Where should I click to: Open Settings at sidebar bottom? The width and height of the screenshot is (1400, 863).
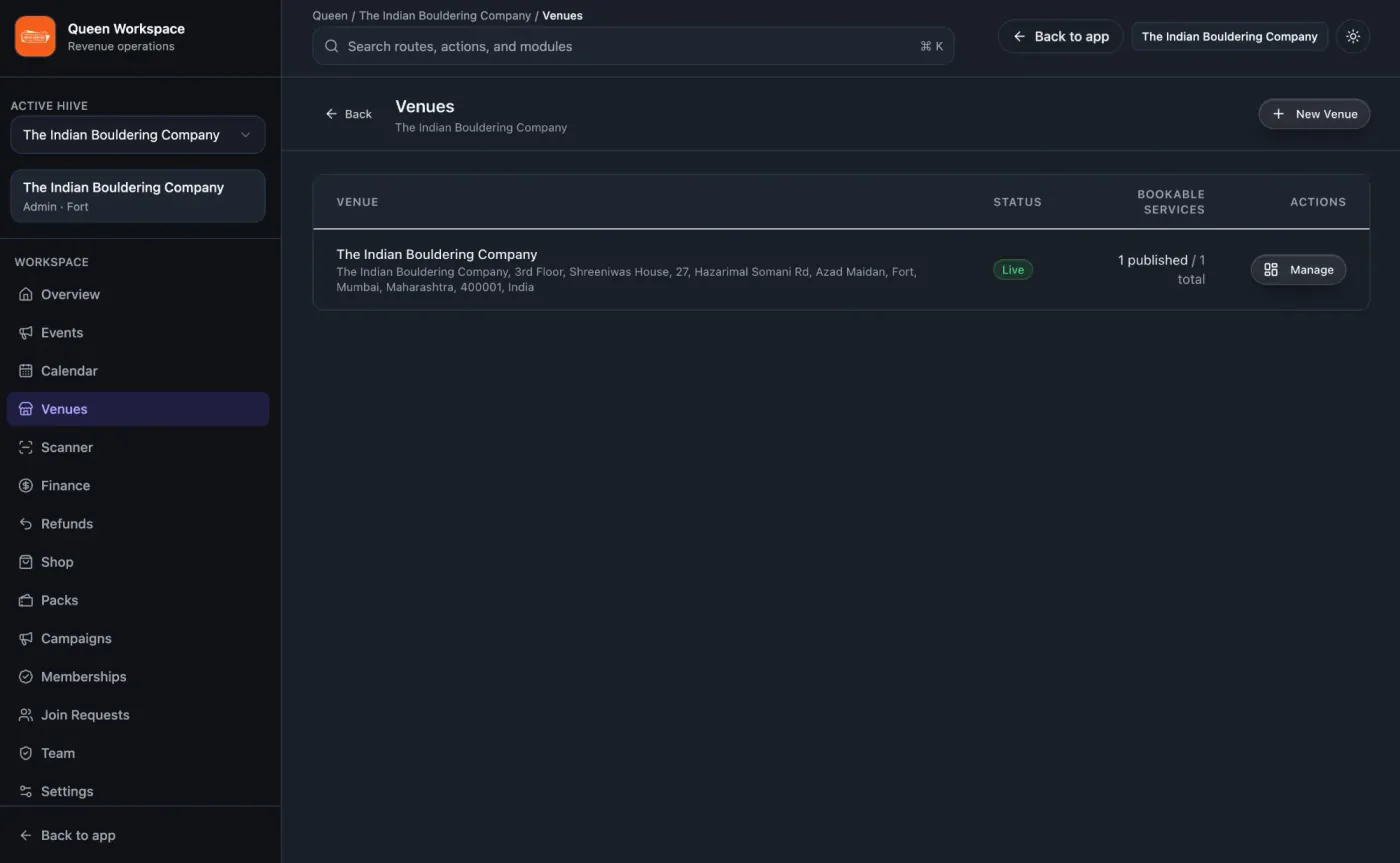(138, 791)
